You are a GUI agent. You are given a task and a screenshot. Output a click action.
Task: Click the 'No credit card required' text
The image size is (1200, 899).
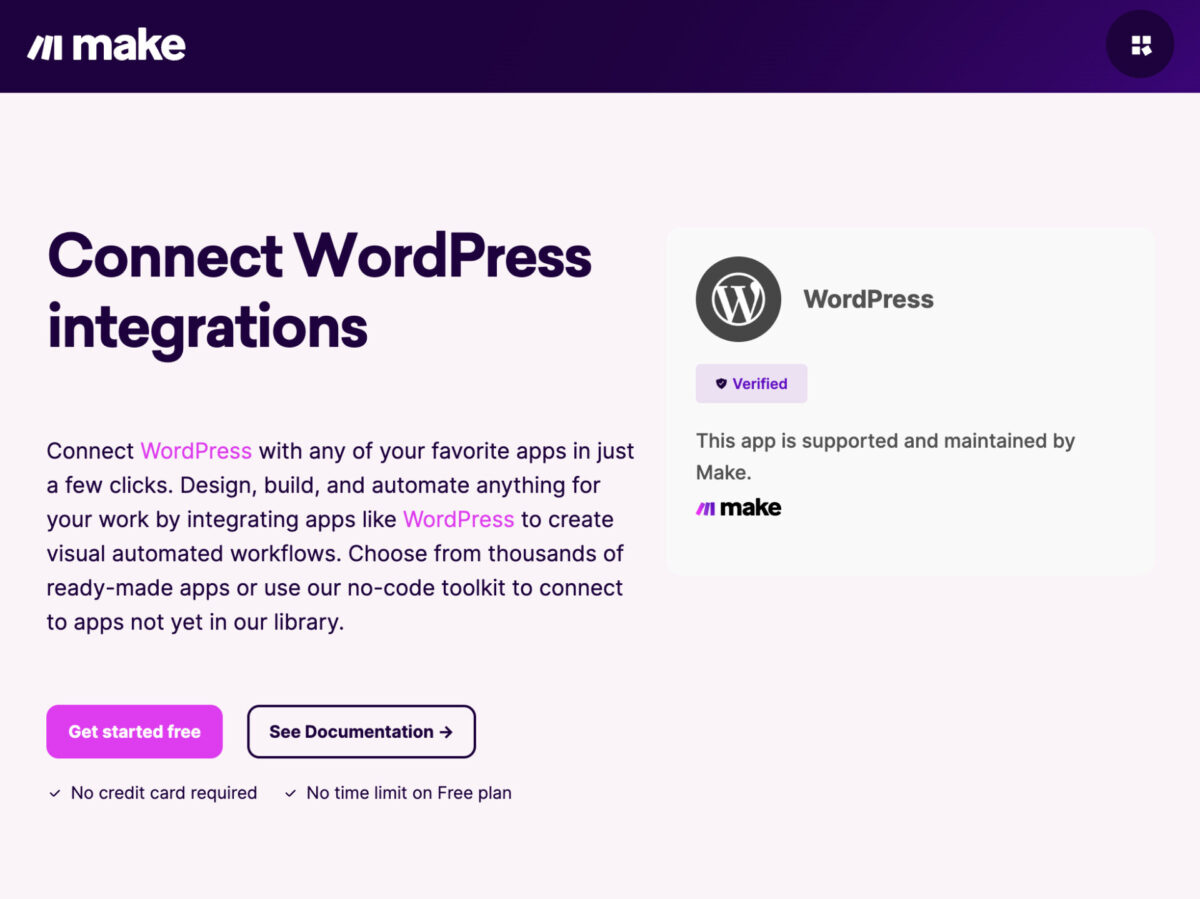pos(164,793)
